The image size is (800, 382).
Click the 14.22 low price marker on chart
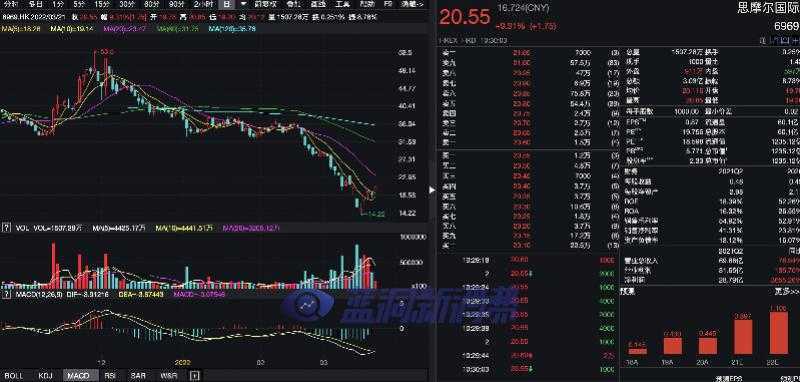point(377,214)
